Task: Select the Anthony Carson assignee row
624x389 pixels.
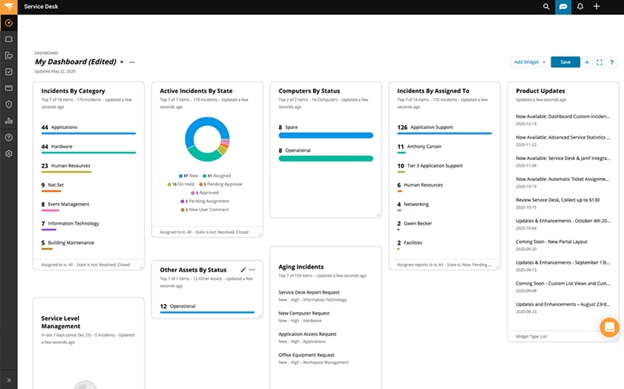Action: click(x=444, y=149)
